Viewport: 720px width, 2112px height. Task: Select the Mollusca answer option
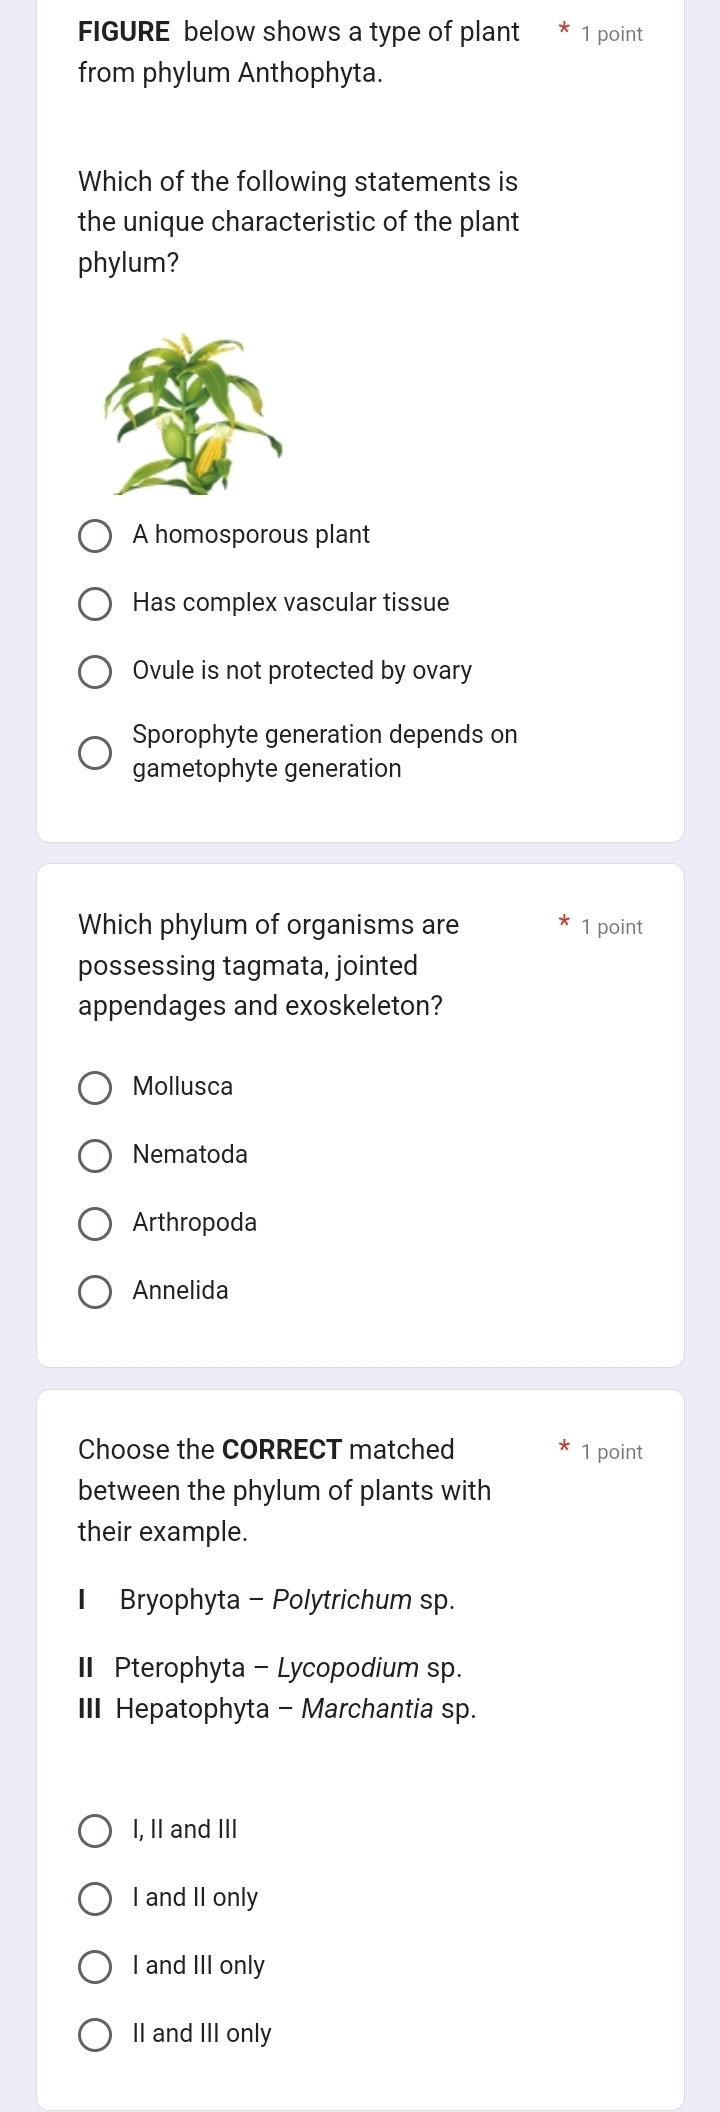[95, 1088]
